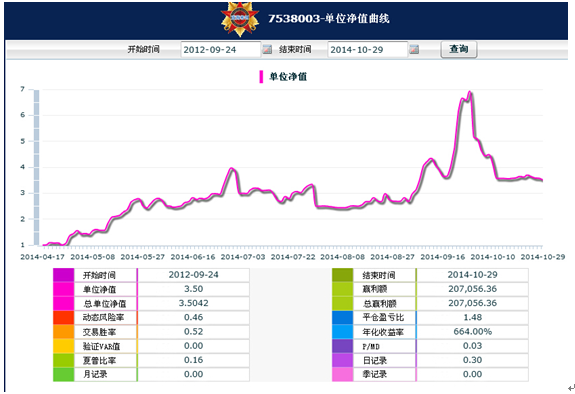Screen dimensions: 575x394
Task: Select the 平仓盈亏比 value 1.48
Action: pos(472,317)
